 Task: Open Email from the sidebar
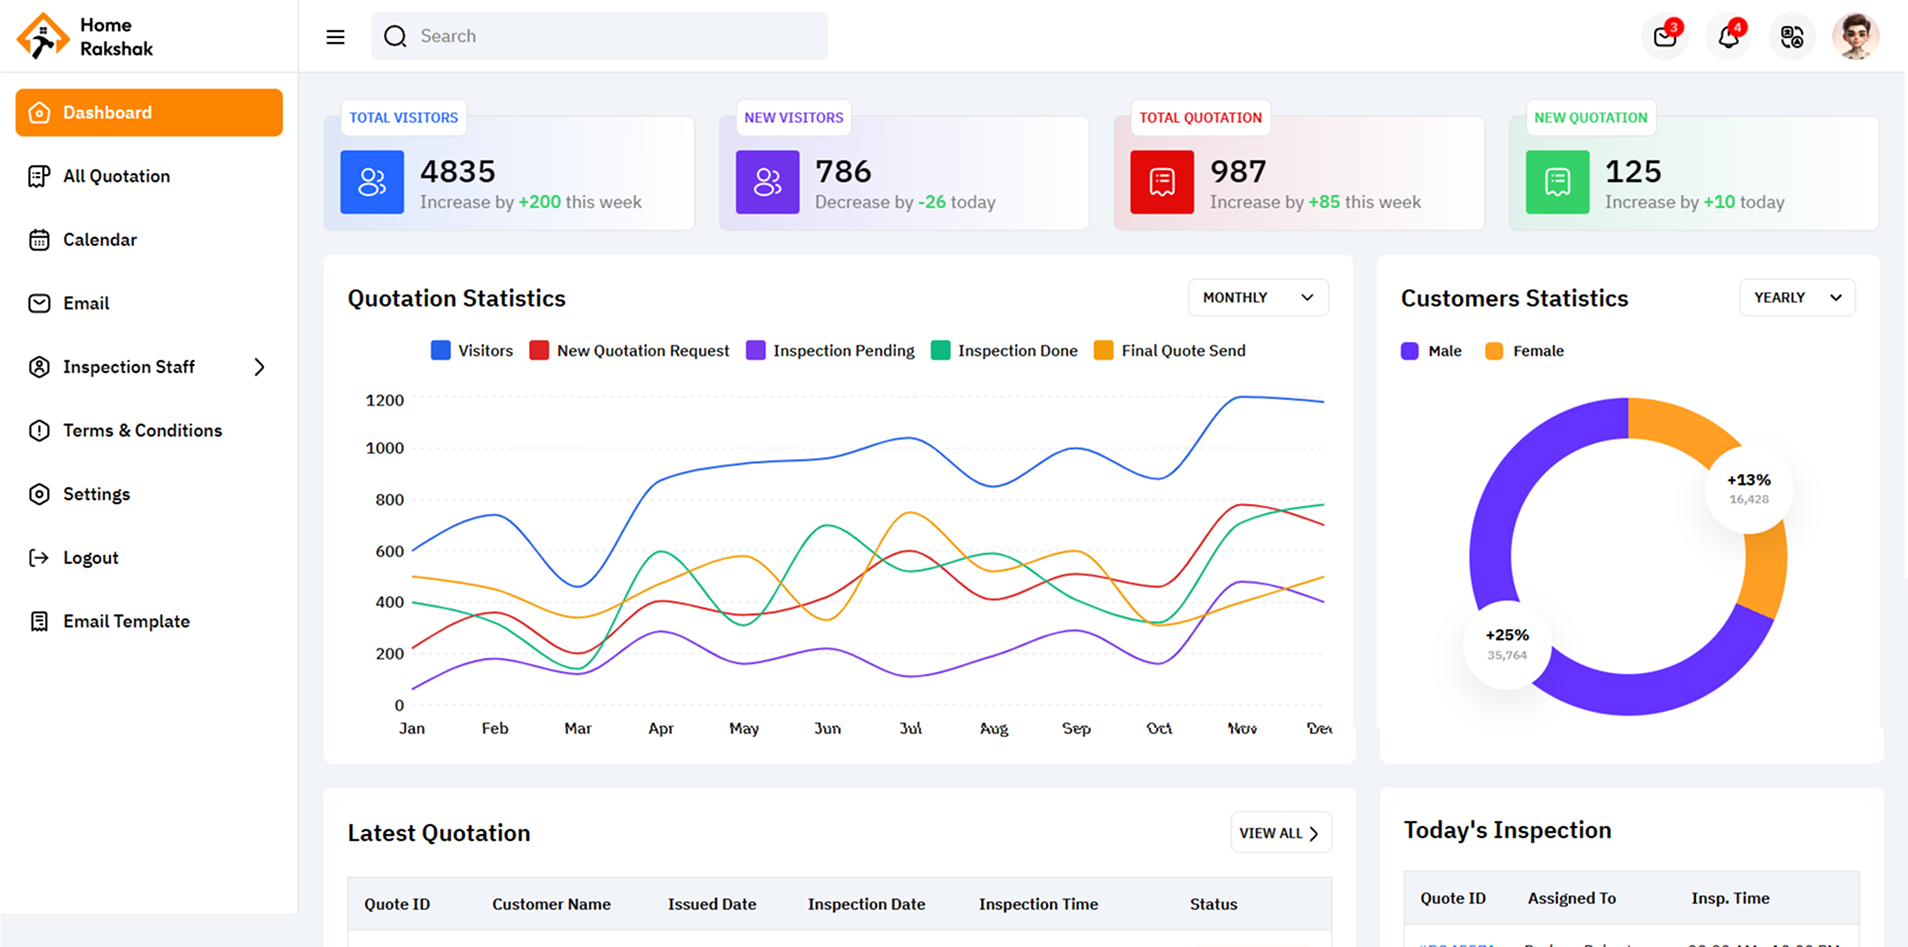[x=149, y=303]
